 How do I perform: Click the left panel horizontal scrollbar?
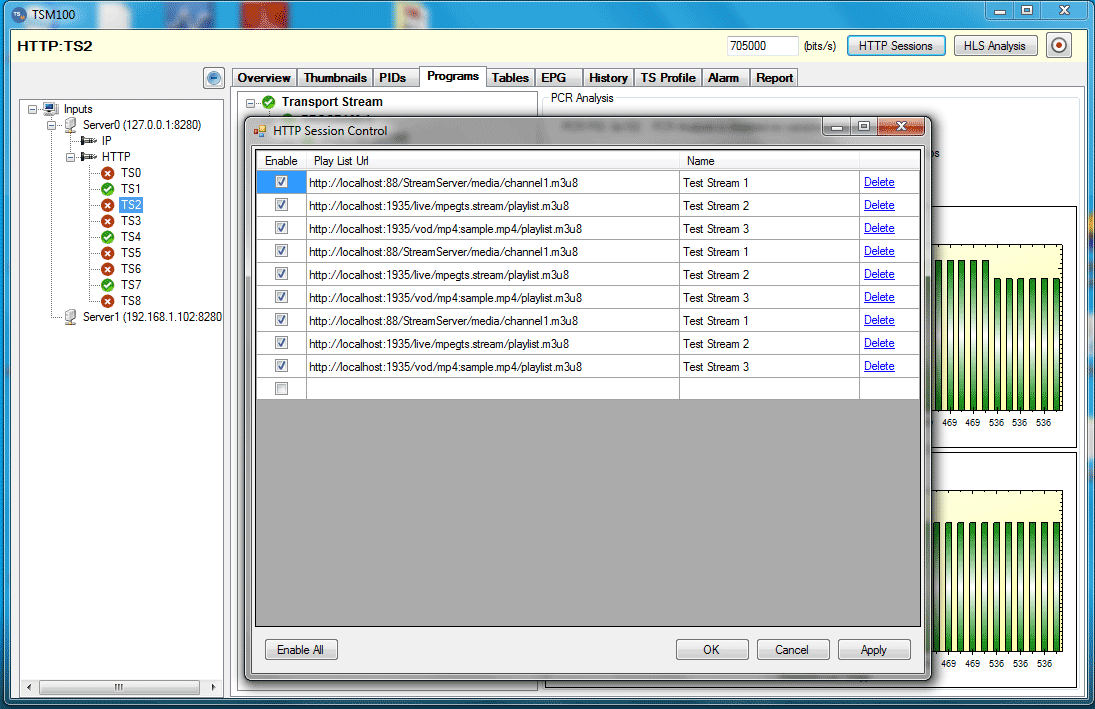119,687
